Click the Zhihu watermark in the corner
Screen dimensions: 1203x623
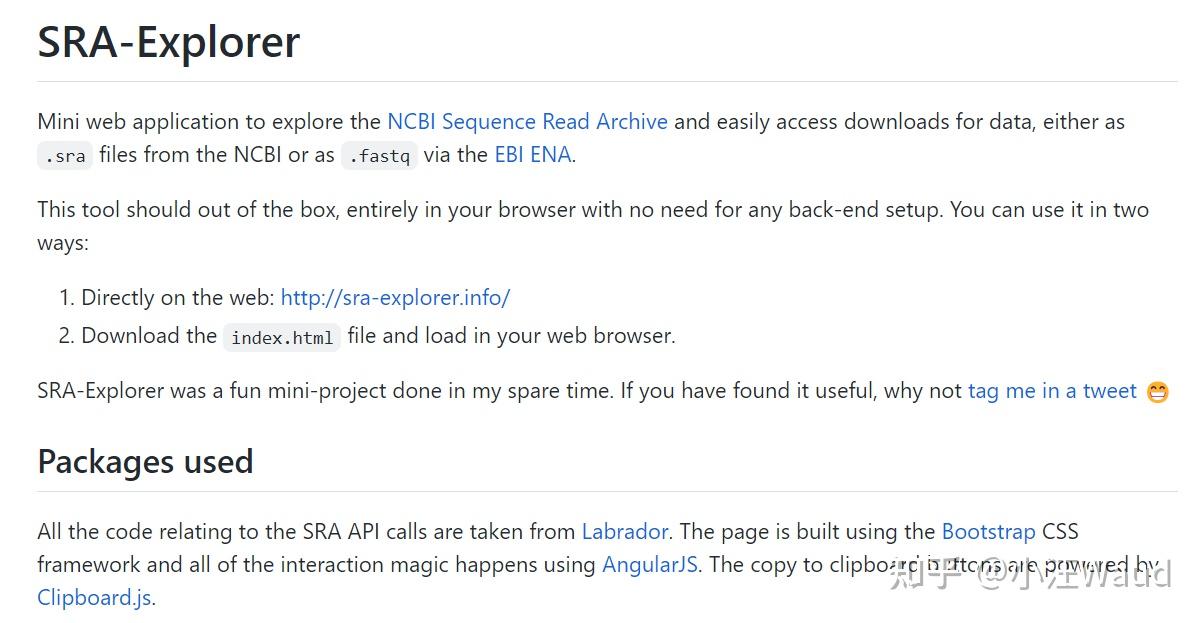coord(1030,573)
